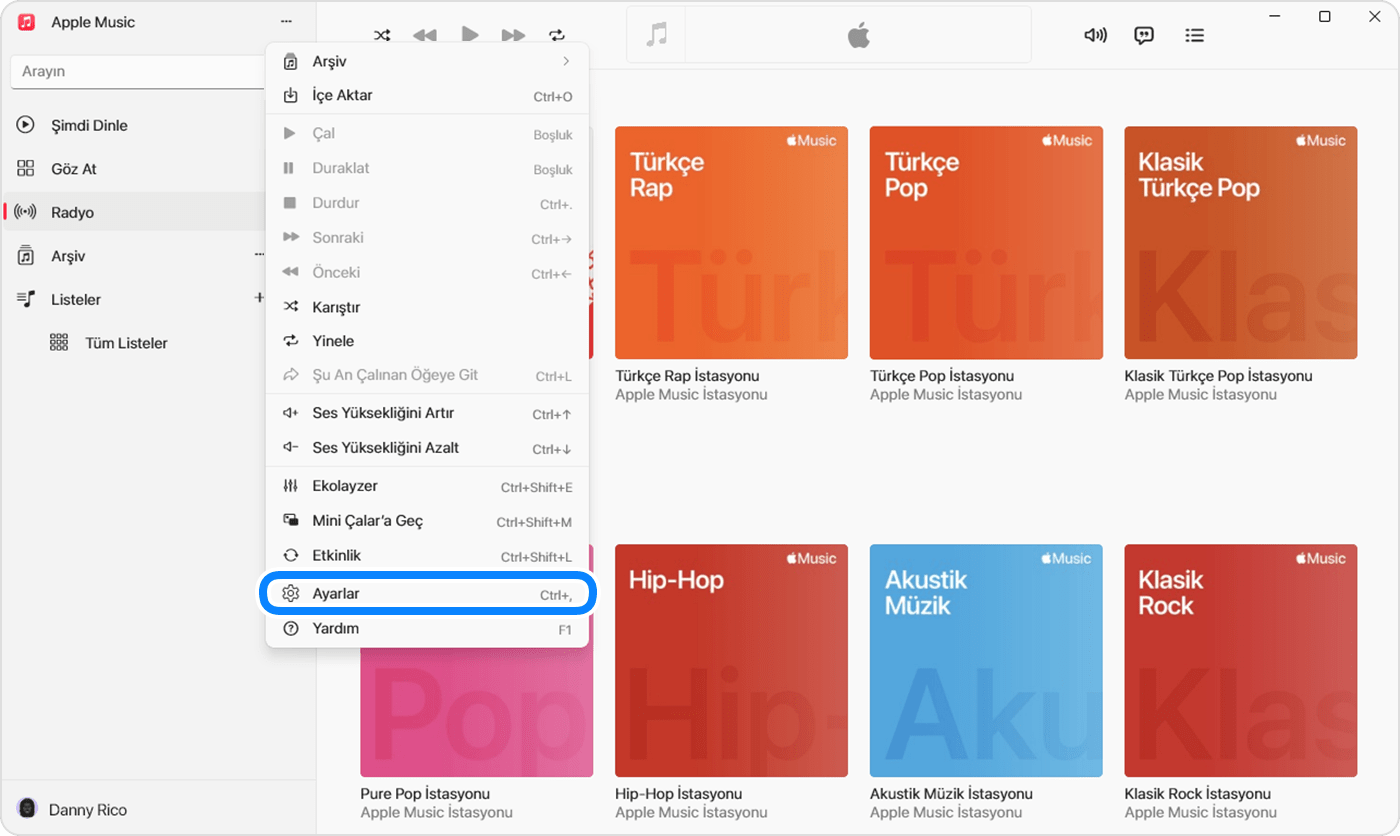
Task: Click the Etkinlik refresh icon in the menu
Action: [291, 556]
